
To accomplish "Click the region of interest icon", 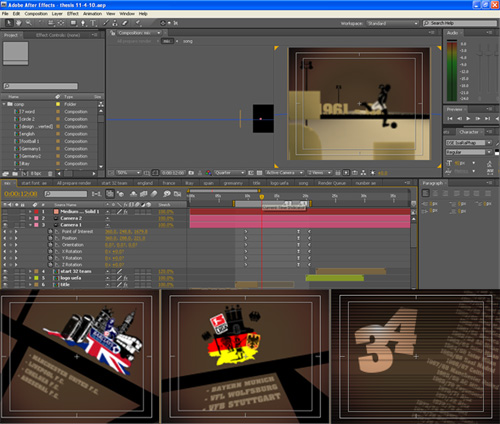I will (x=251, y=173).
